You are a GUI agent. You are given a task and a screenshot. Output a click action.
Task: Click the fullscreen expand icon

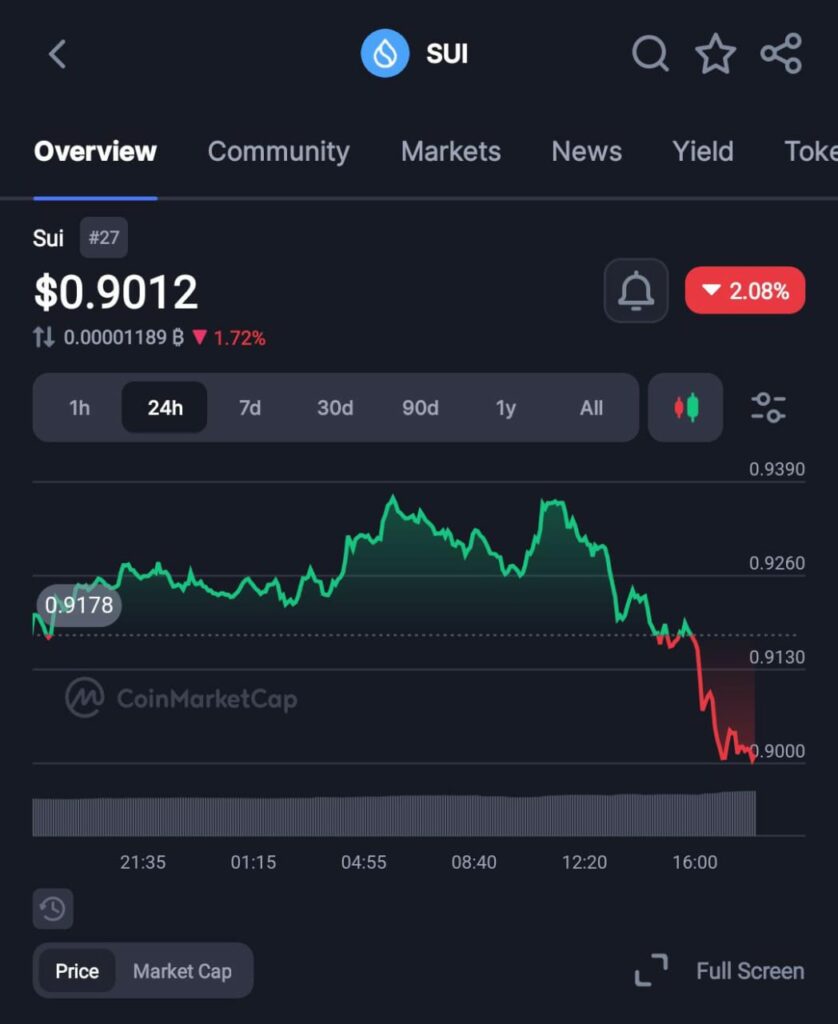point(652,970)
